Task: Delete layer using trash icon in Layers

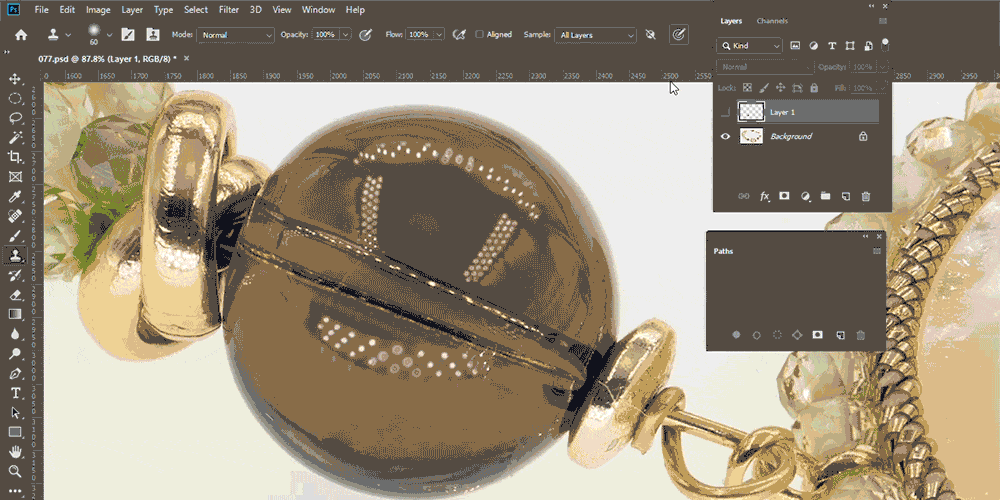Action: tap(865, 196)
